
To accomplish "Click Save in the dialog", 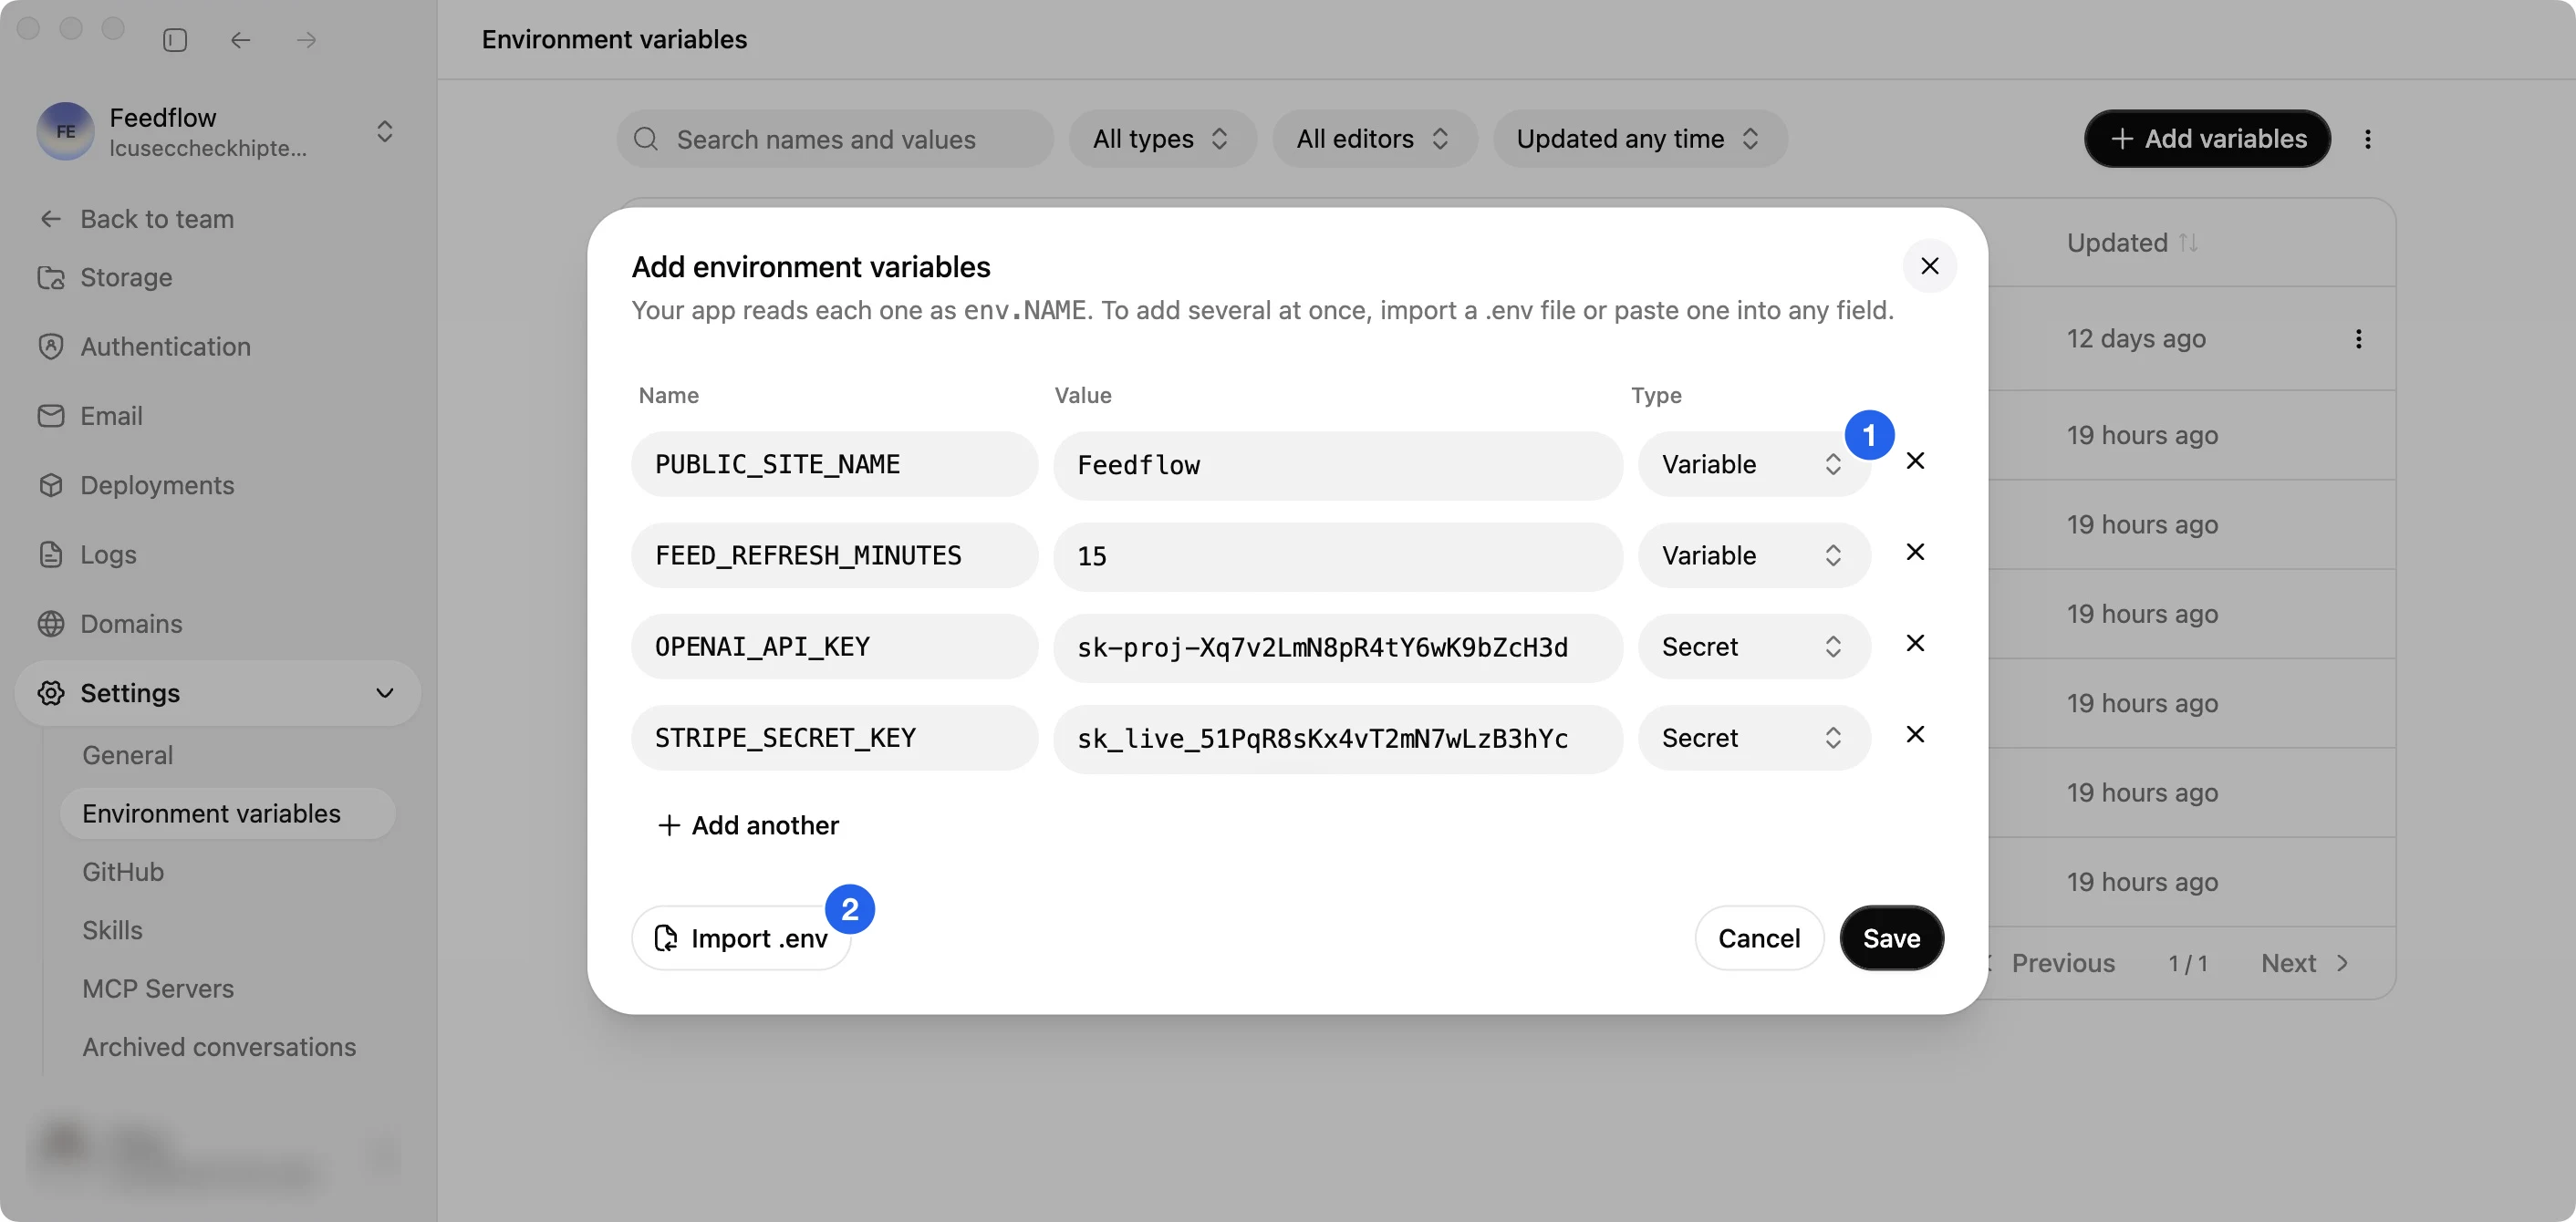I will (1890, 938).
